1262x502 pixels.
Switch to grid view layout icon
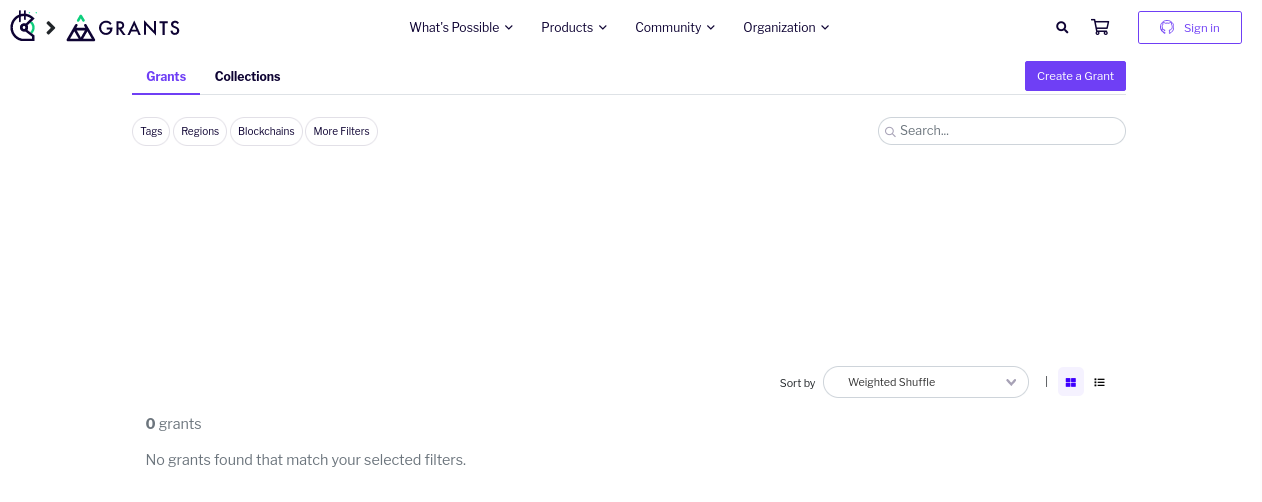click(1071, 382)
